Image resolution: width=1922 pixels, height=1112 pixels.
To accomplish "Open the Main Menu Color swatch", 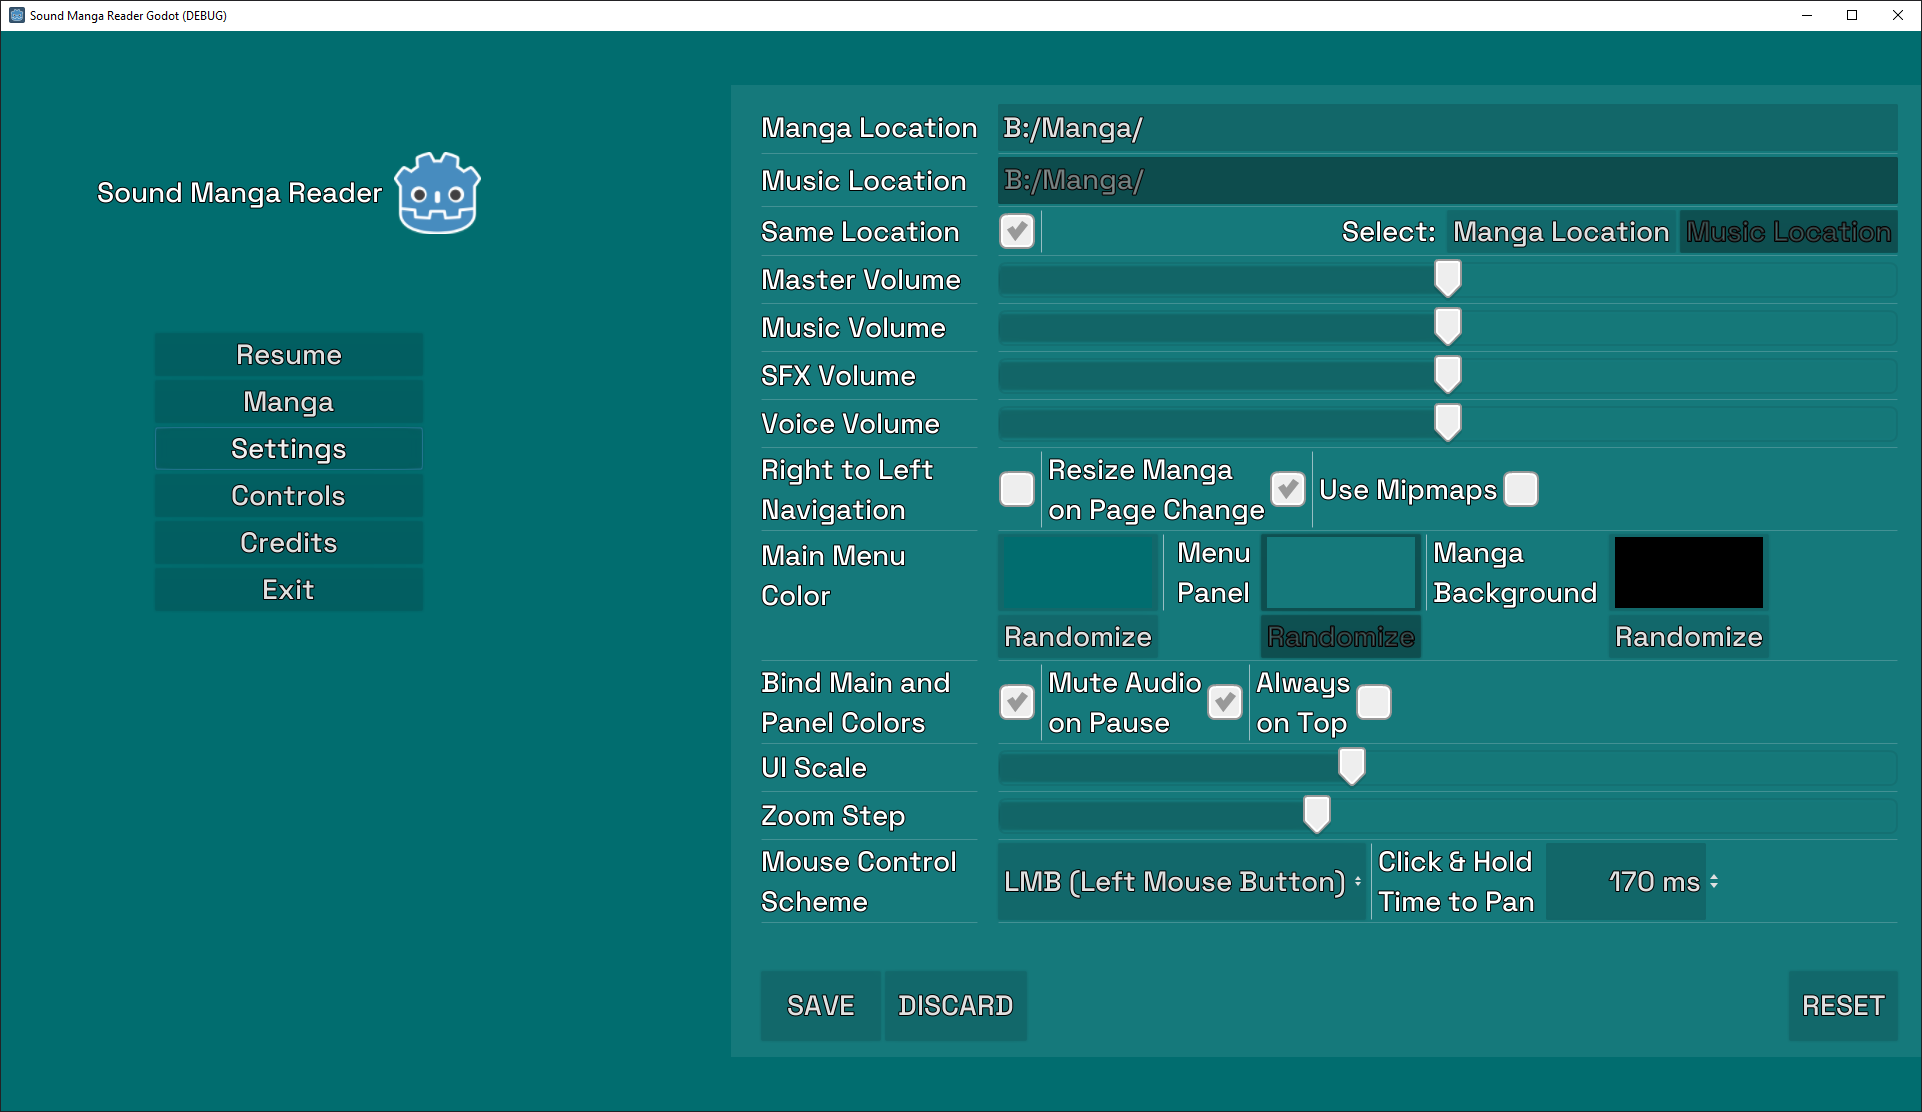I will 1078,573.
